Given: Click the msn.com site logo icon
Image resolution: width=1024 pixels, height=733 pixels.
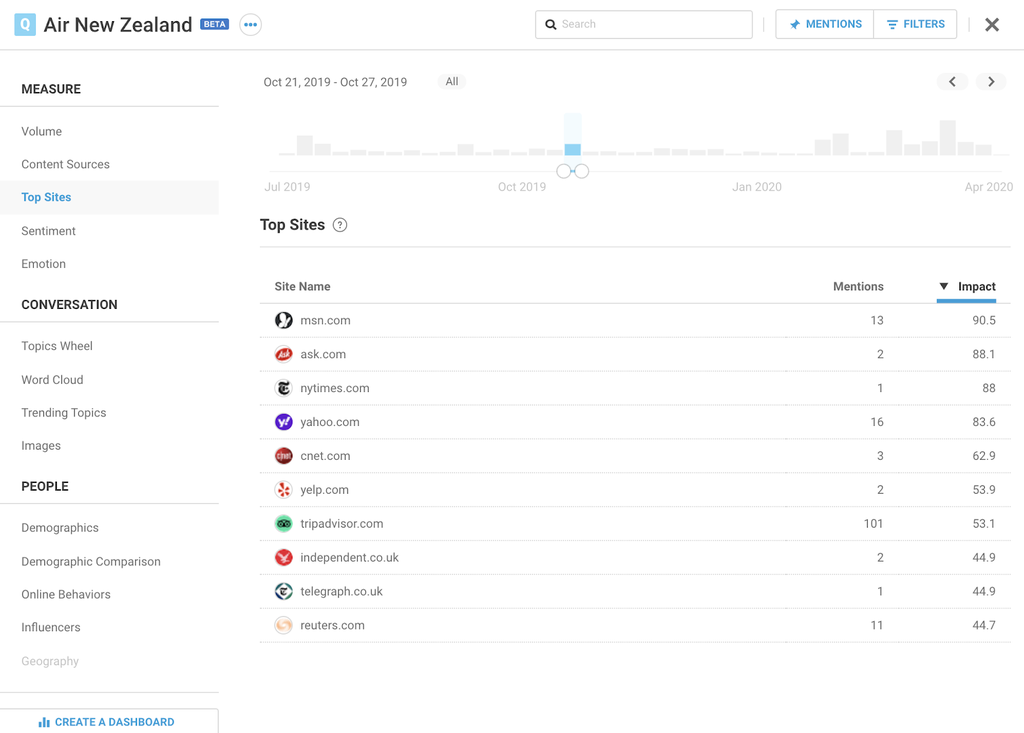Looking at the screenshot, I should (284, 320).
